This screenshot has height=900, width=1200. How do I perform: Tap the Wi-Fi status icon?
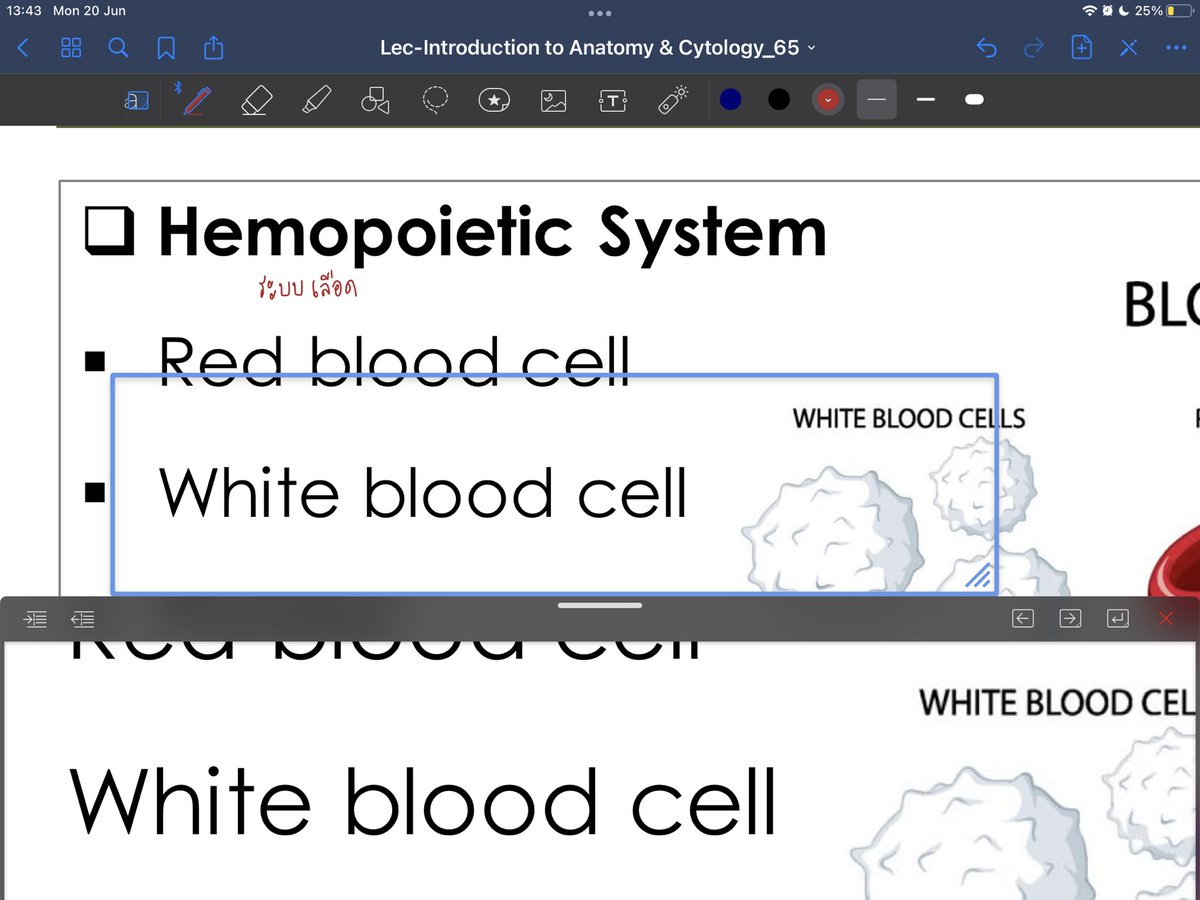(x=1089, y=11)
